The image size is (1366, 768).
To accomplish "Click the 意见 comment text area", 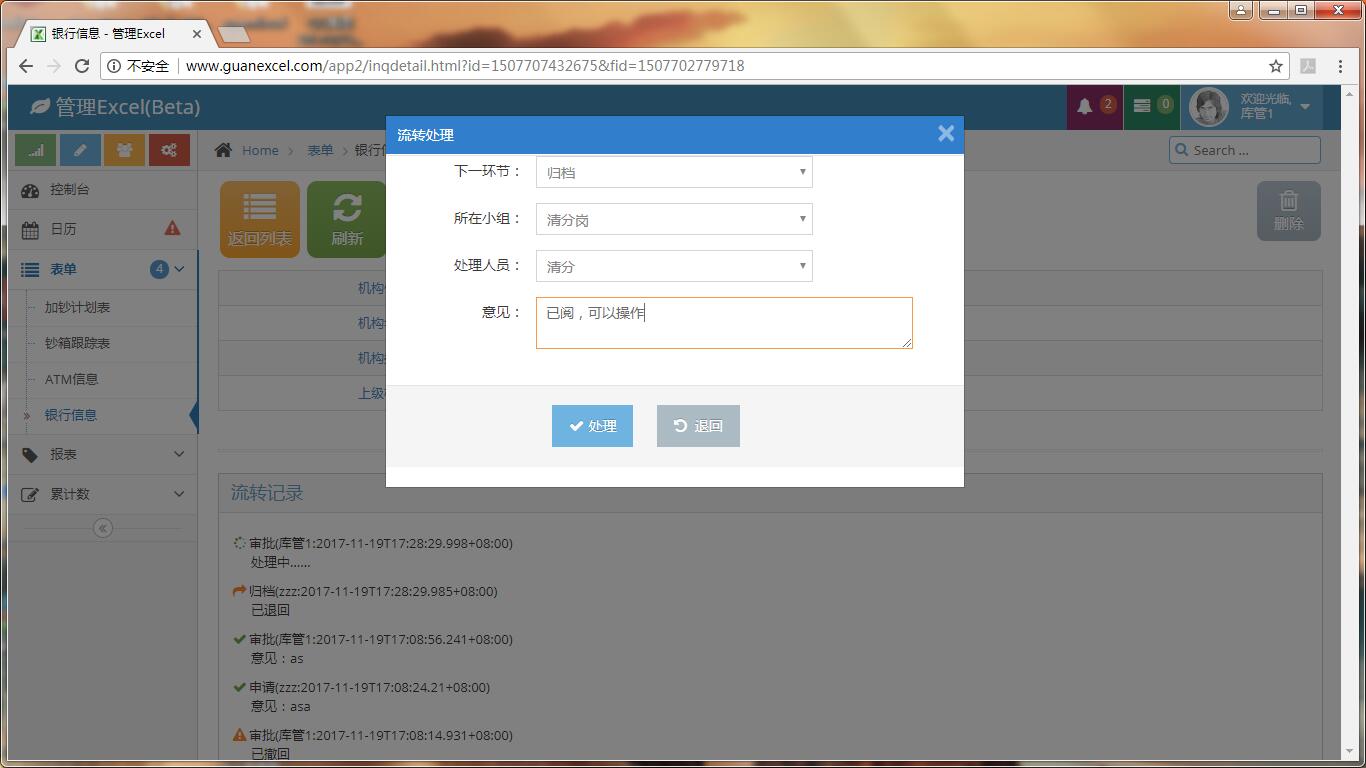I will [x=724, y=323].
